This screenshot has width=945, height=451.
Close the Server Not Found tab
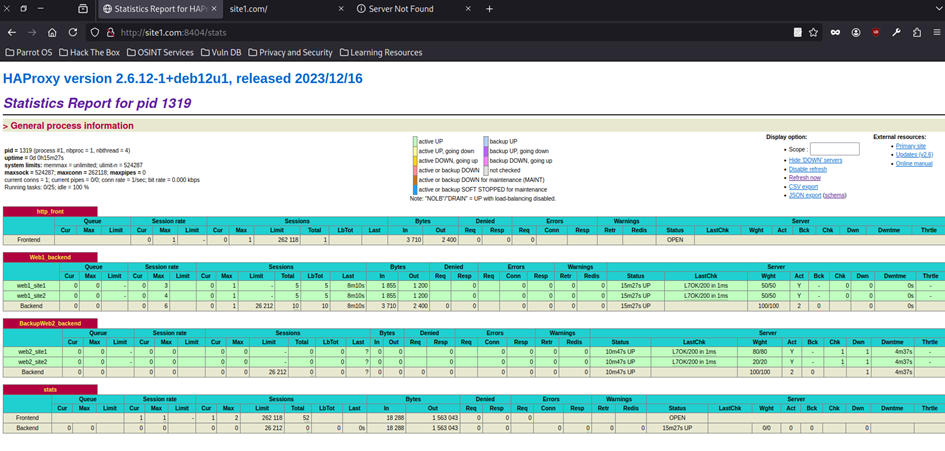click(469, 9)
